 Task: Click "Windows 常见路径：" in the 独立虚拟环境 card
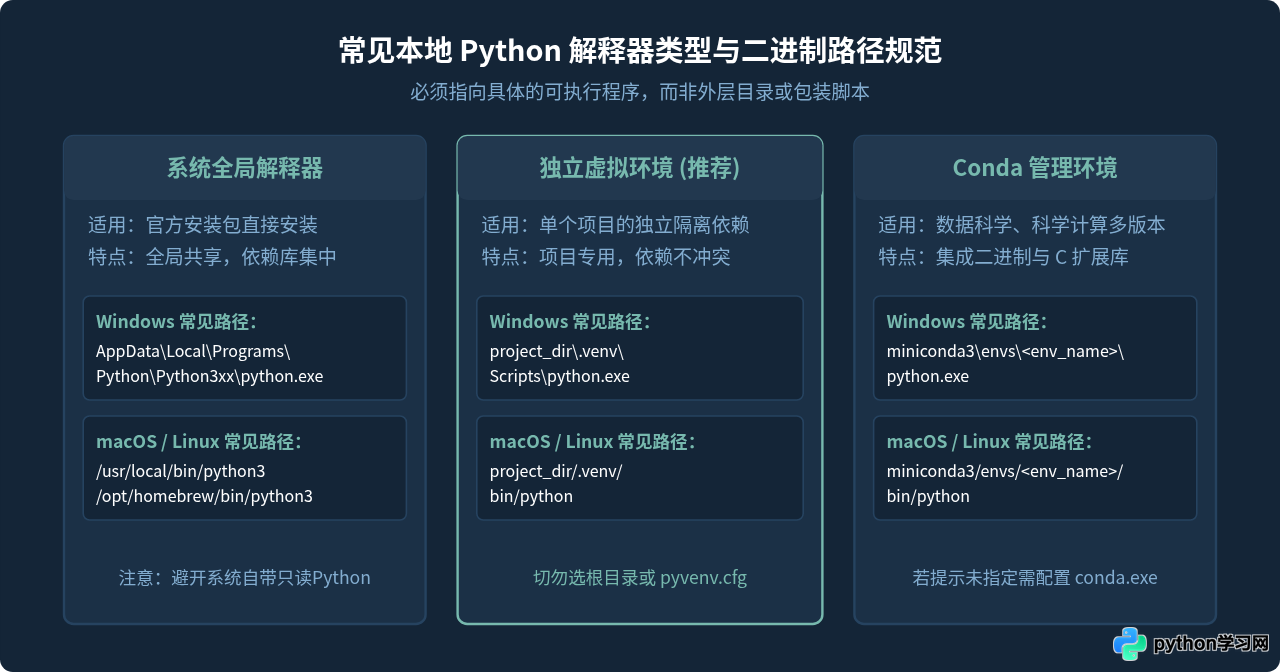[571, 322]
